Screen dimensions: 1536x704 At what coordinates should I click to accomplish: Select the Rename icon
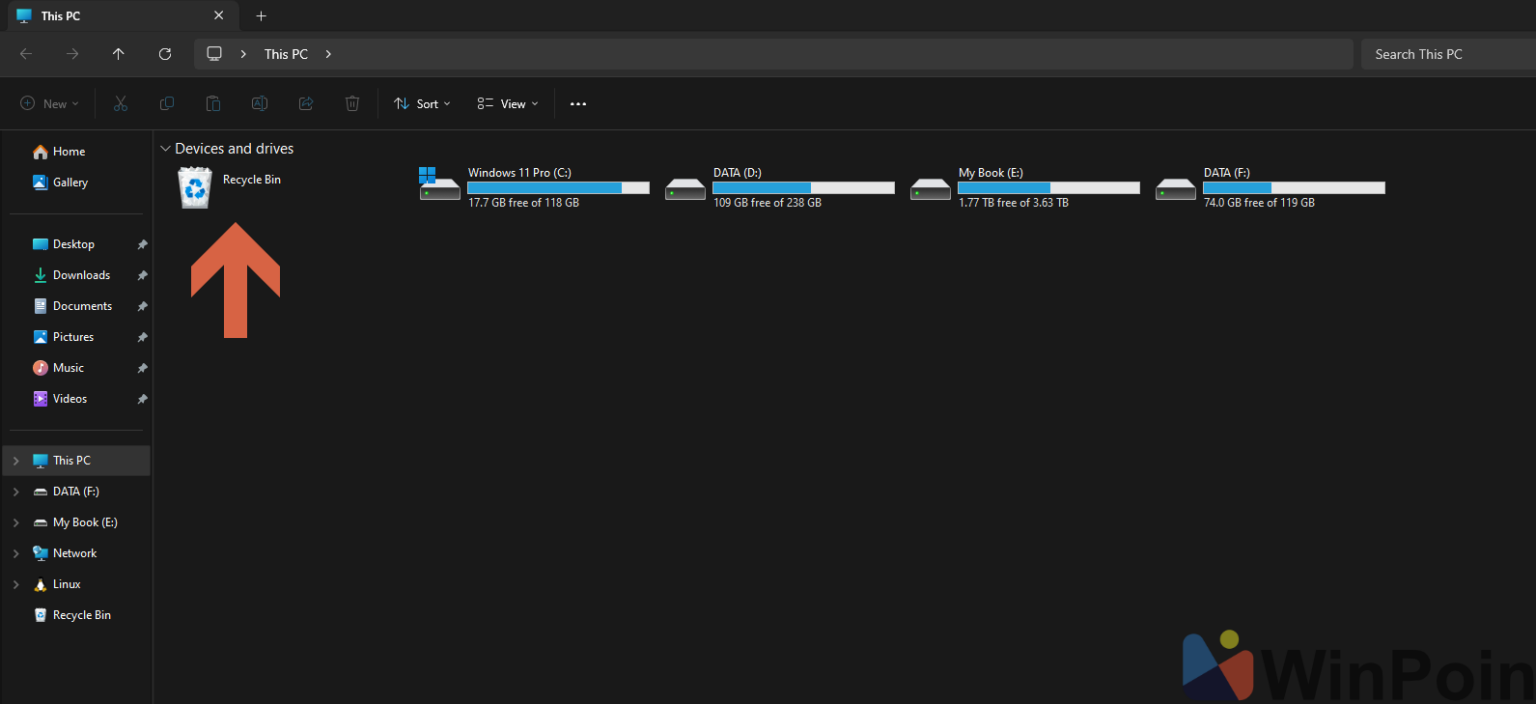259,103
